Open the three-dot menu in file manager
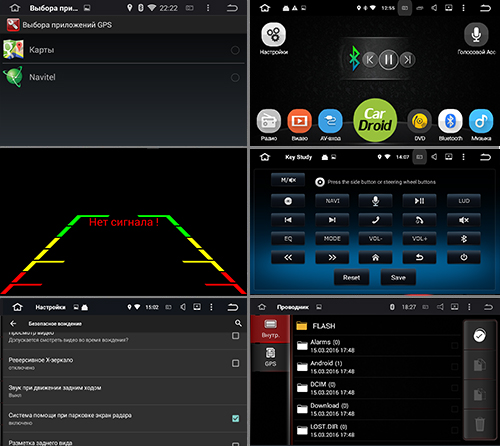Viewport: 500px width, 446px height. 469,307
